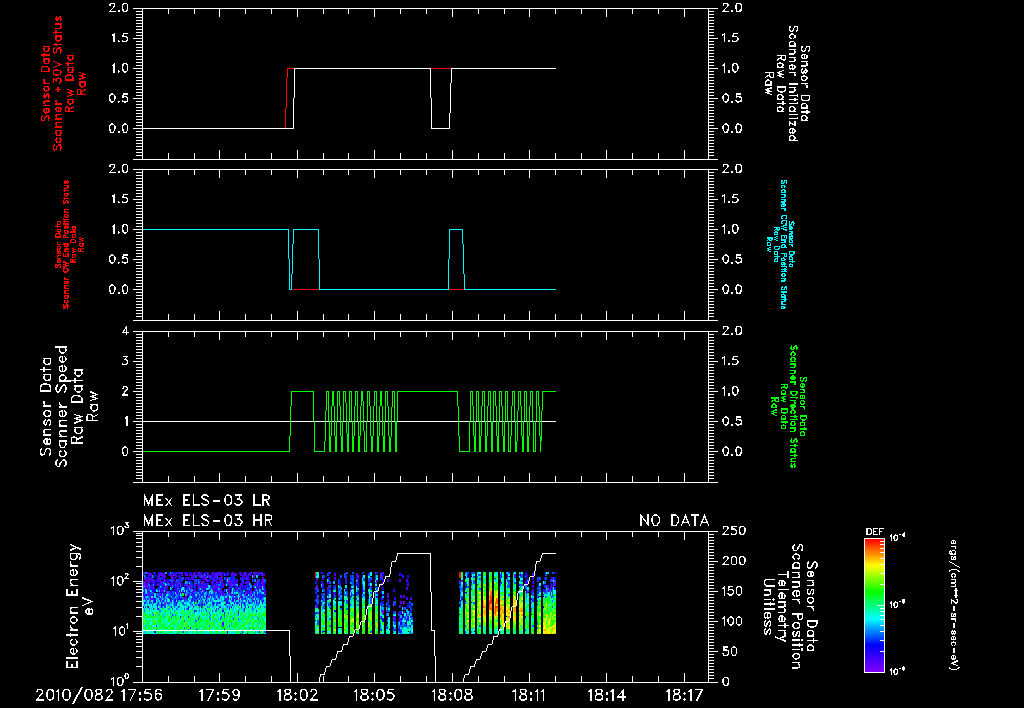Image resolution: width=1024 pixels, height=708 pixels.
Task: Click the spectrogram block starting at 17:56
Action: pyautogui.click(x=204, y=603)
